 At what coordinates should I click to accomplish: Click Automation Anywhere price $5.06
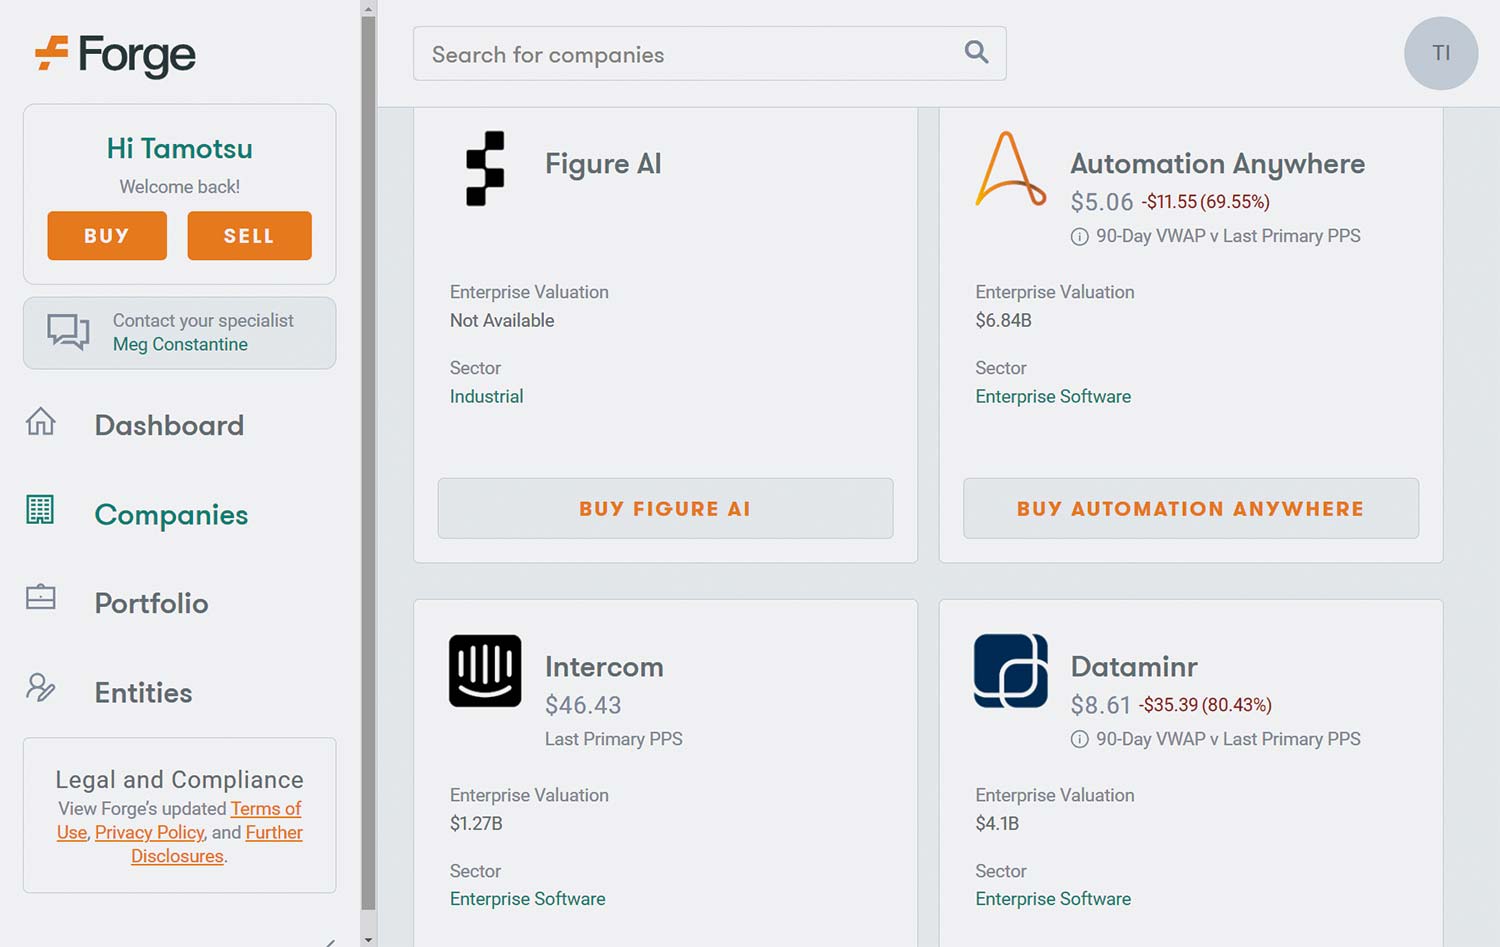tap(1101, 202)
